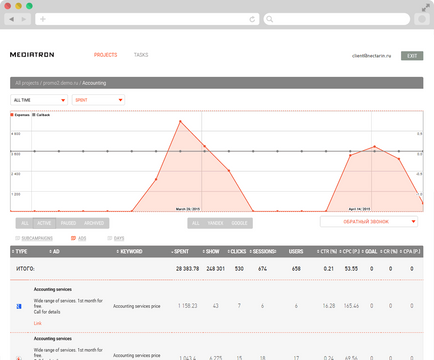Image resolution: width=434 pixels, height=360 pixels.
Task: Click into the browser search field
Action: [337, 19]
